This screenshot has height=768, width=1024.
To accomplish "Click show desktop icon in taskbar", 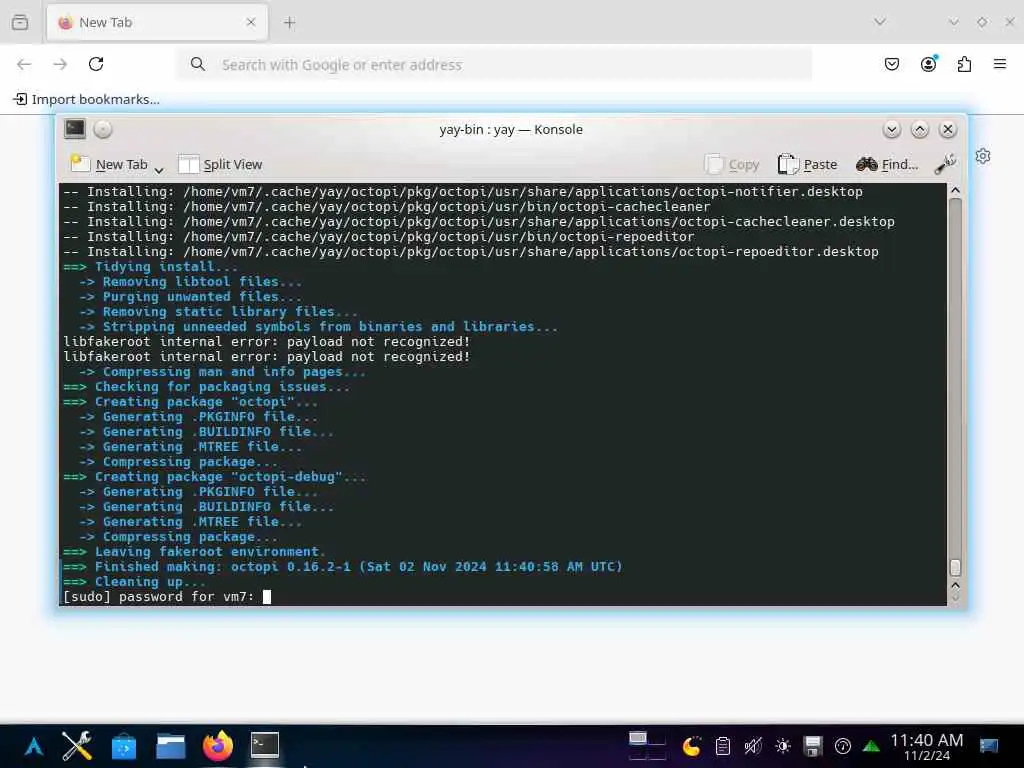I will [989, 746].
